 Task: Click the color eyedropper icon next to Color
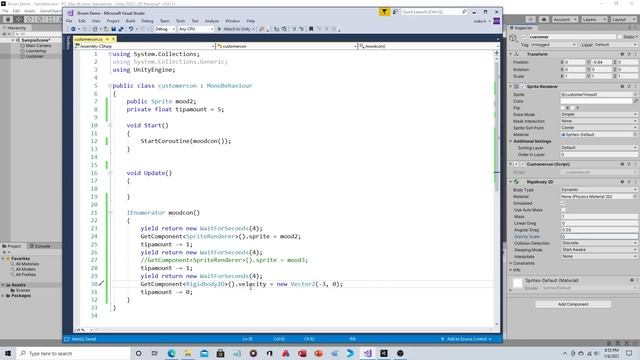click(x=636, y=101)
